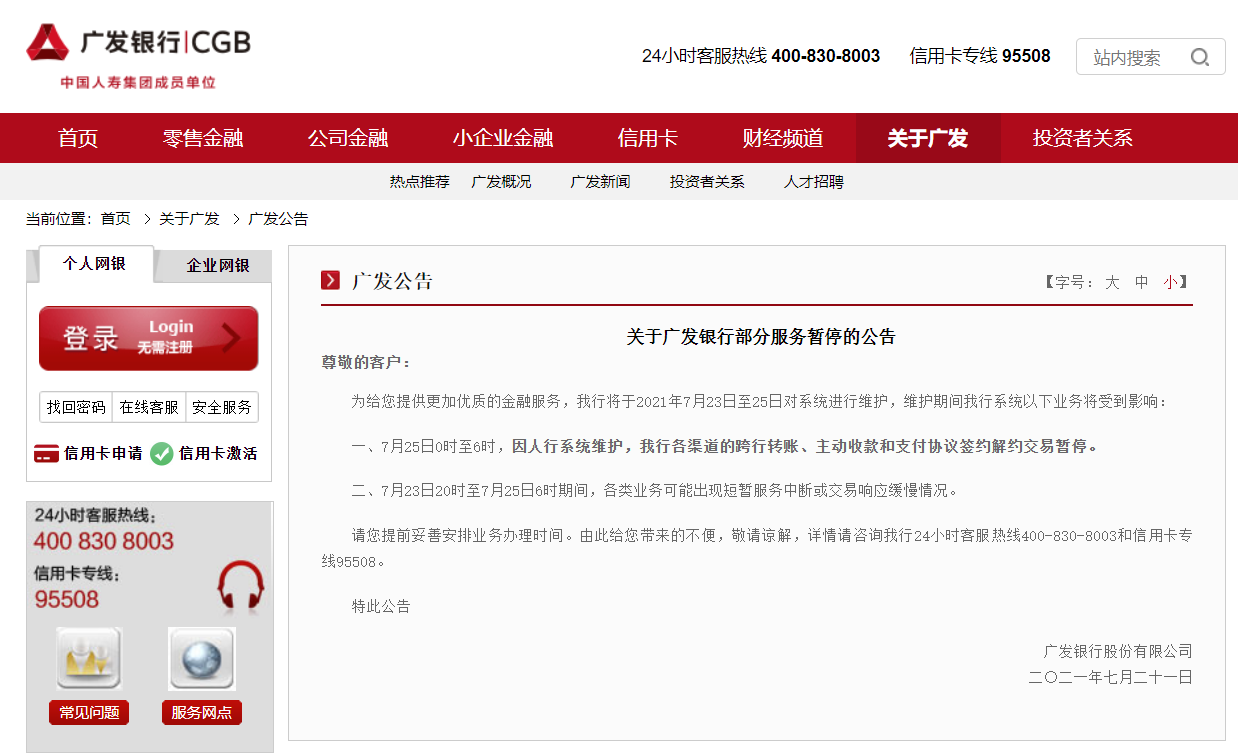Click the search magnifier icon

pyautogui.click(x=1200, y=57)
